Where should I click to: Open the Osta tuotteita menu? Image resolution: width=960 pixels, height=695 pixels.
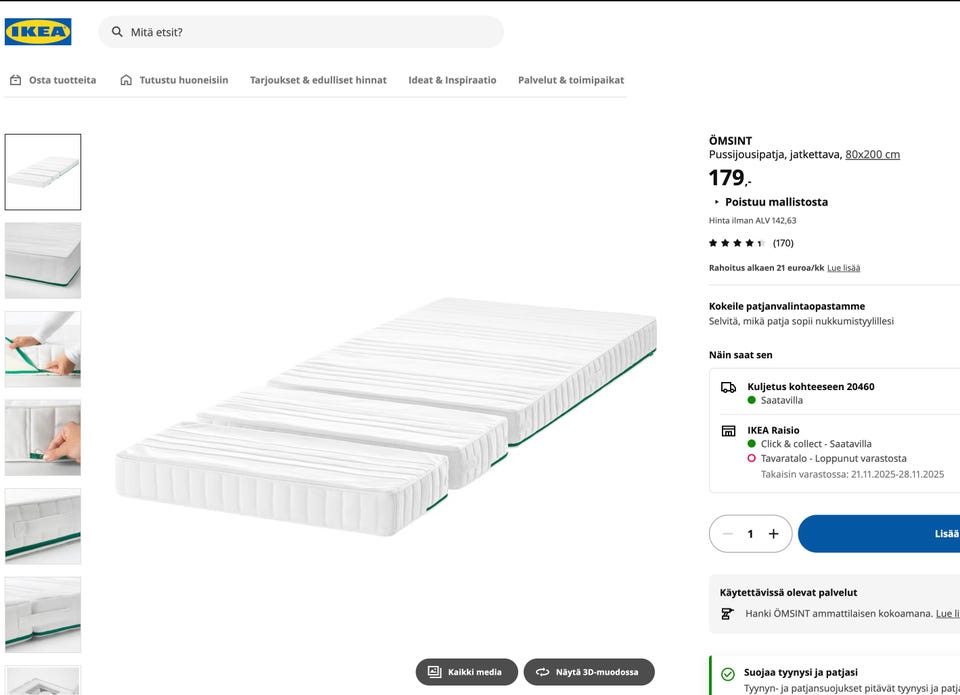pos(53,80)
